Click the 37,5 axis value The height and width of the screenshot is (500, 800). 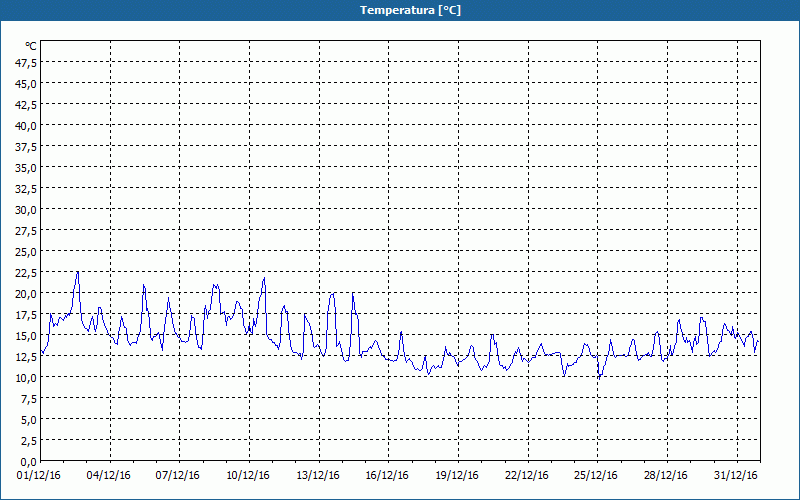pyautogui.click(x=27, y=147)
